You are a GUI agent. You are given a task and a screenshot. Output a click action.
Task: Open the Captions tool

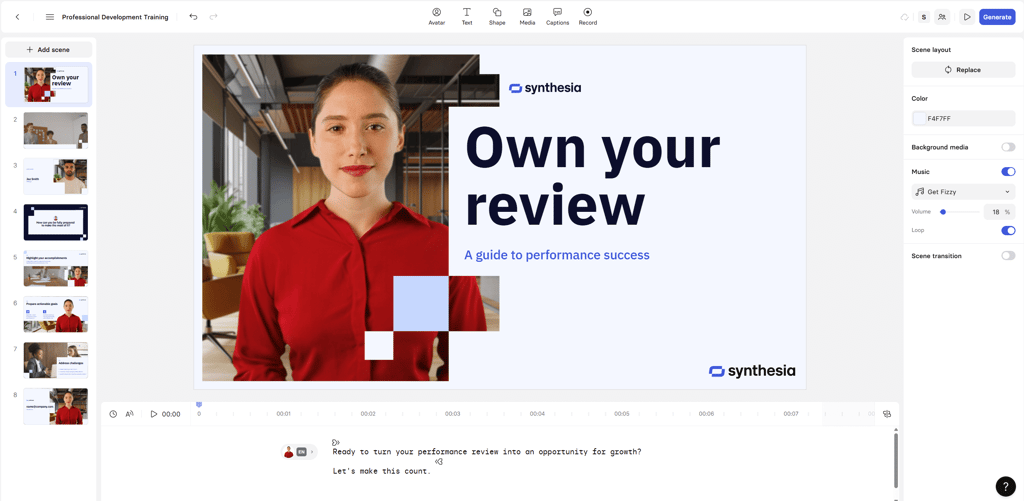point(558,16)
